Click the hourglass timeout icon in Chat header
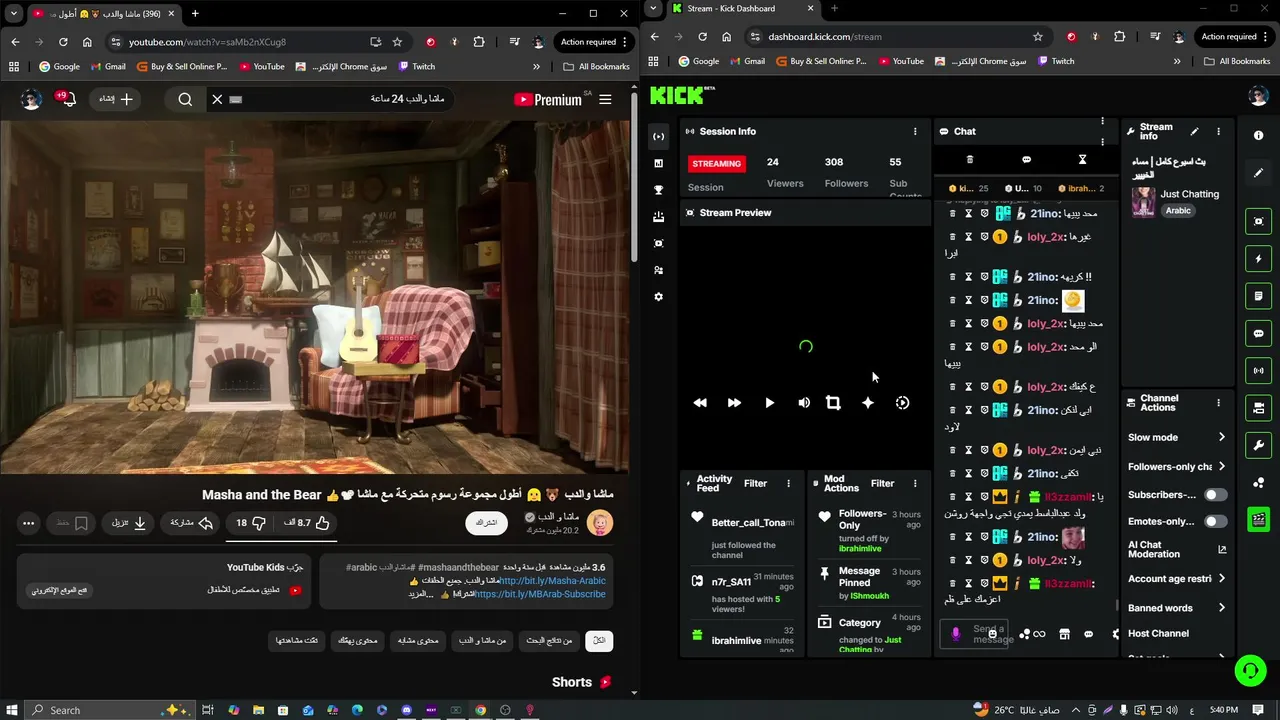Image resolution: width=1280 pixels, height=720 pixels. pos(1082,159)
